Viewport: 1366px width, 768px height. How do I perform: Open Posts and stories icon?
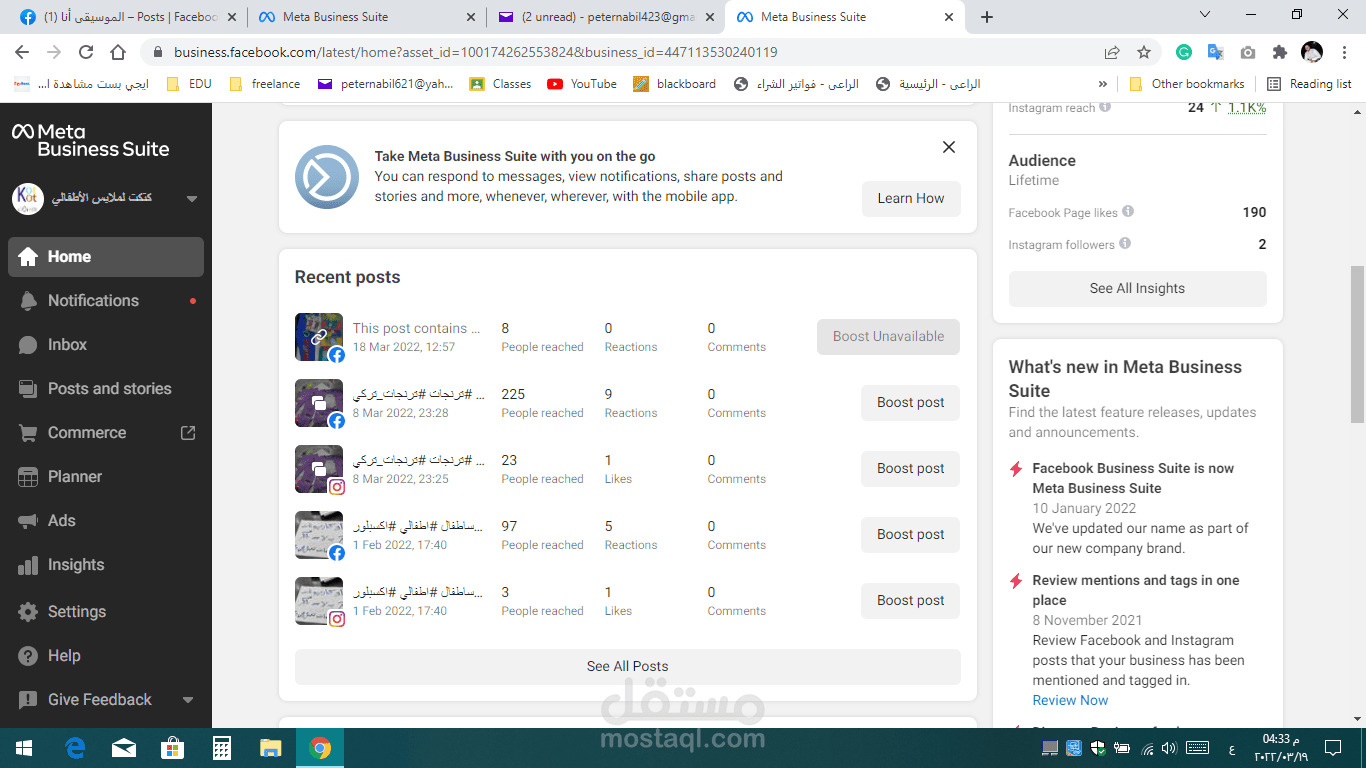click(x=28, y=389)
